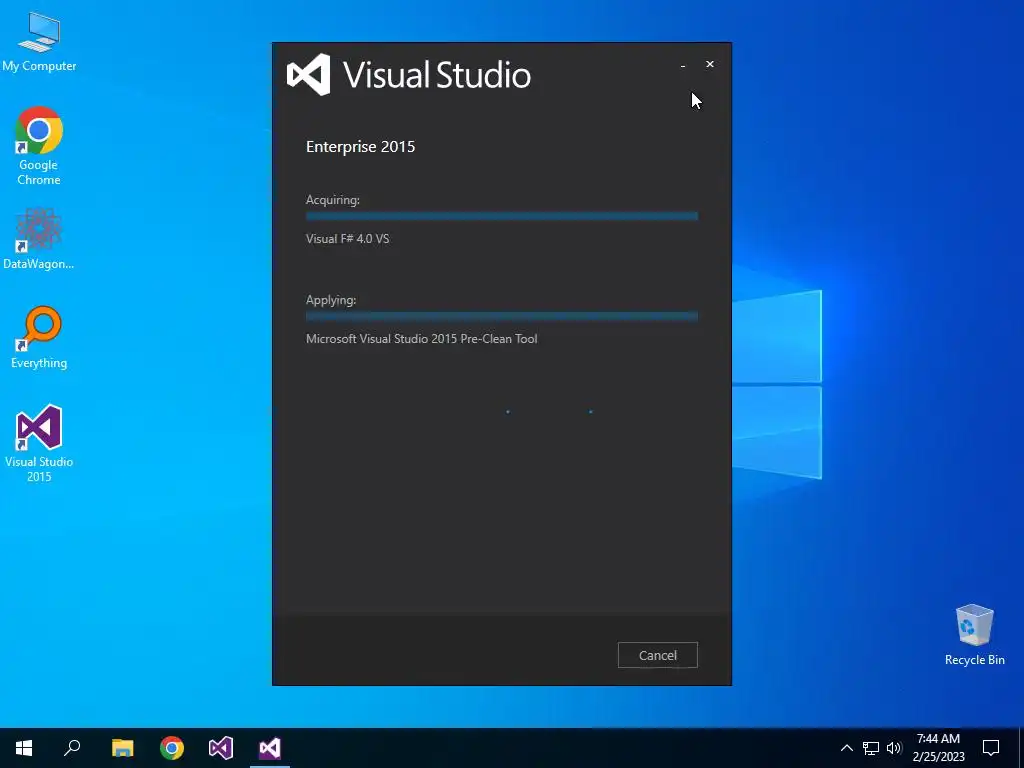Click the Visual Studio logo in installer header
The image size is (1024, 768).
pos(409,74)
